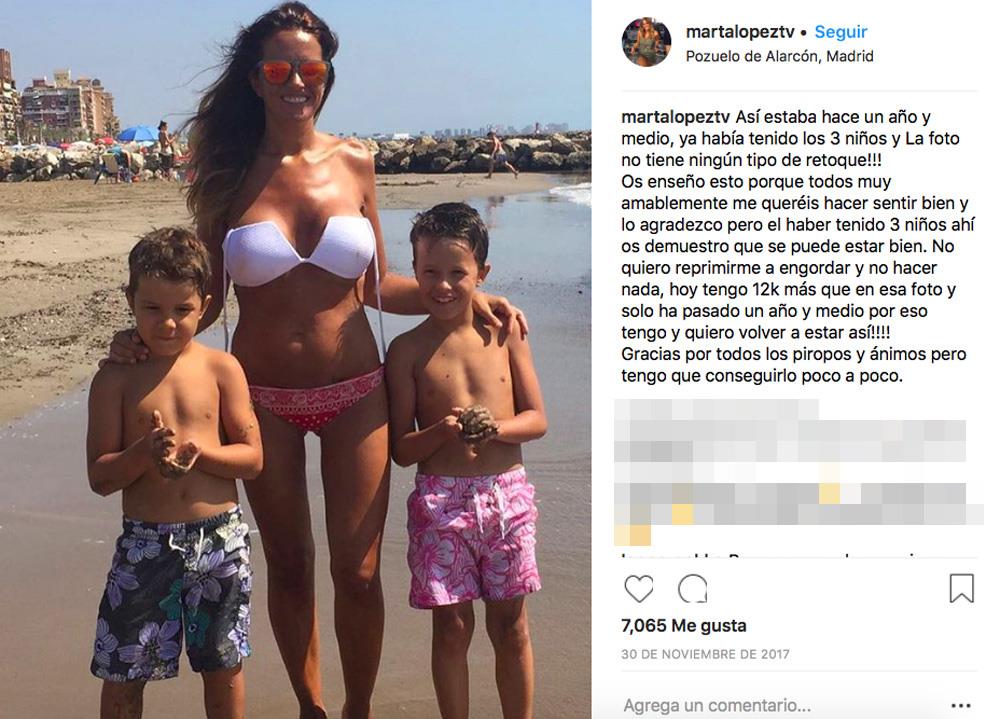Click the blue beach umbrella in the photo
The width and height of the screenshot is (1000, 719).
point(138,133)
